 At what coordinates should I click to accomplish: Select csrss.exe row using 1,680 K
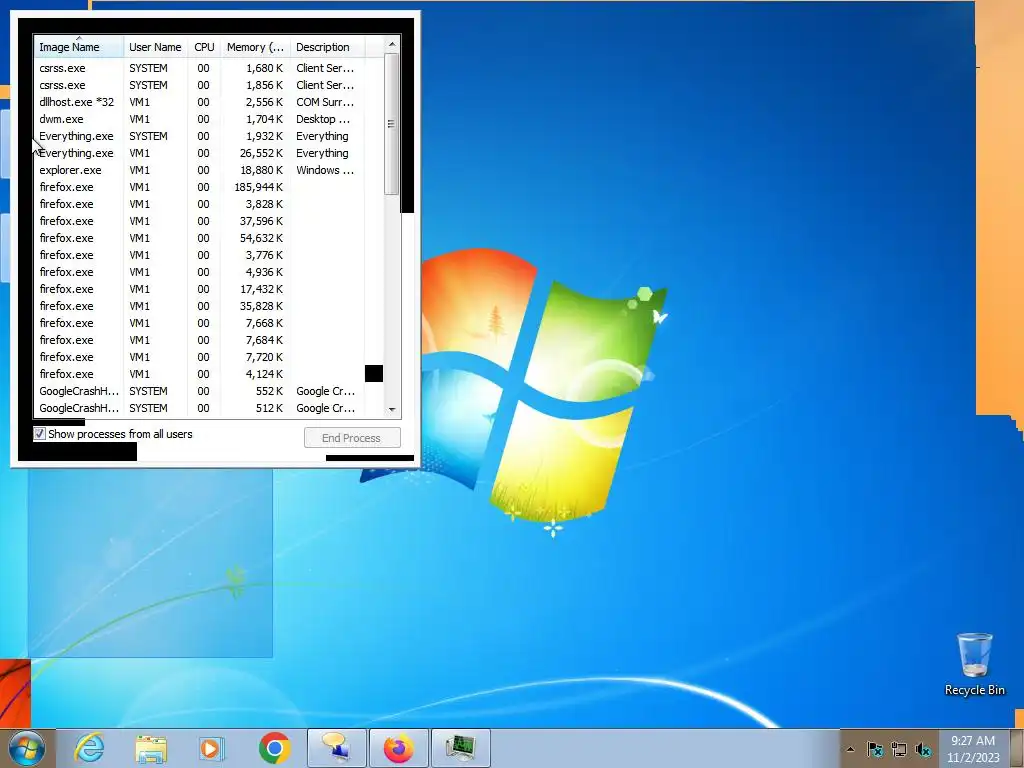(x=199, y=68)
